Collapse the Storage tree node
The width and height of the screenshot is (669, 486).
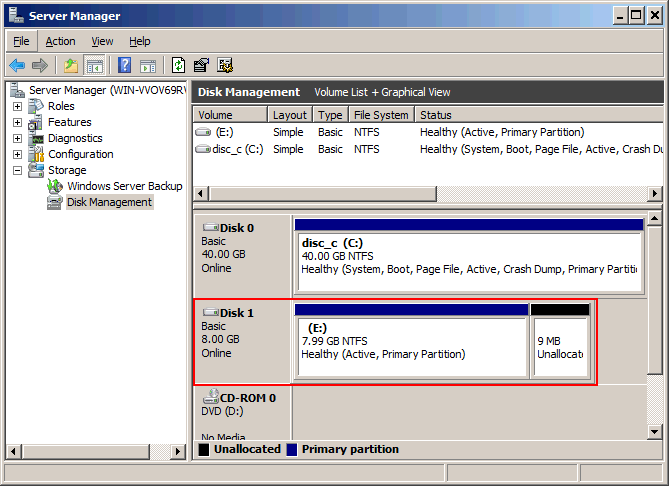[x=17, y=171]
